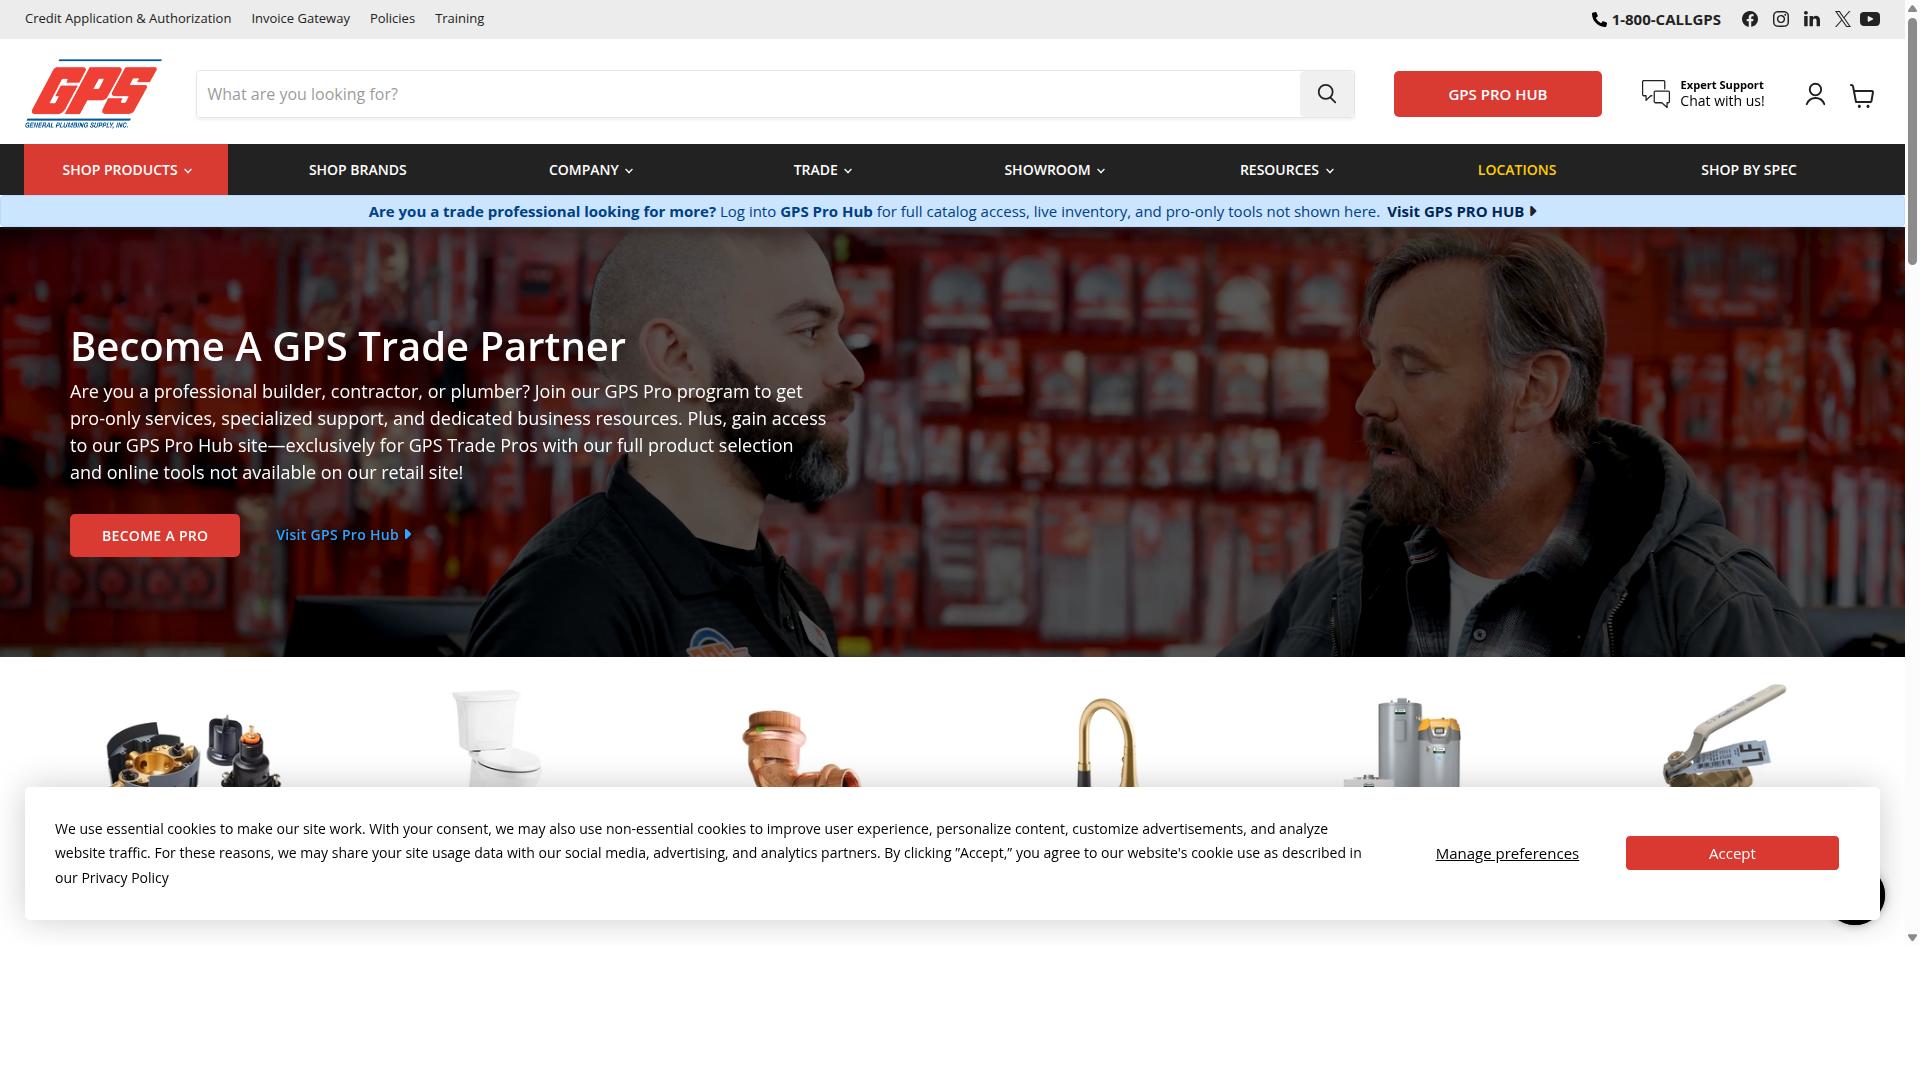Click the magnifying glass search button

coord(1327,94)
